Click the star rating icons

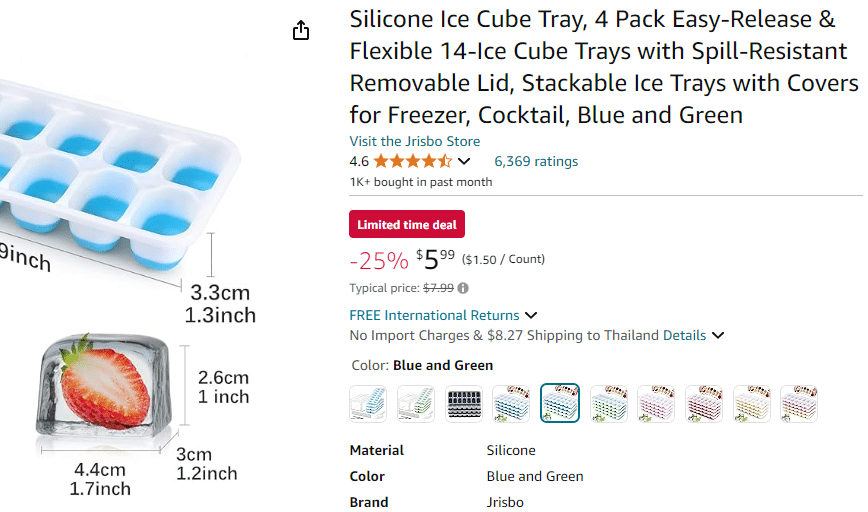(413, 161)
